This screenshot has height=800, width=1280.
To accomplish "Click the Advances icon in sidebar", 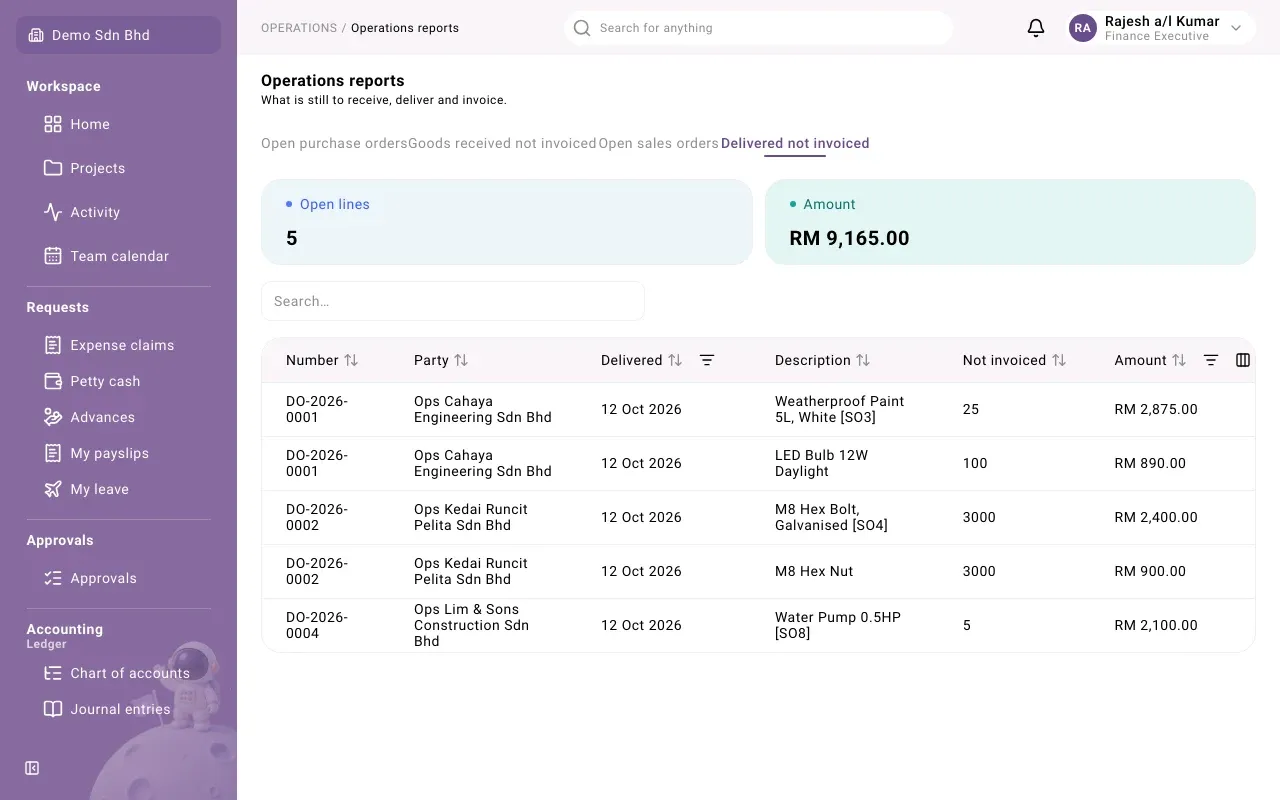I will [53, 417].
